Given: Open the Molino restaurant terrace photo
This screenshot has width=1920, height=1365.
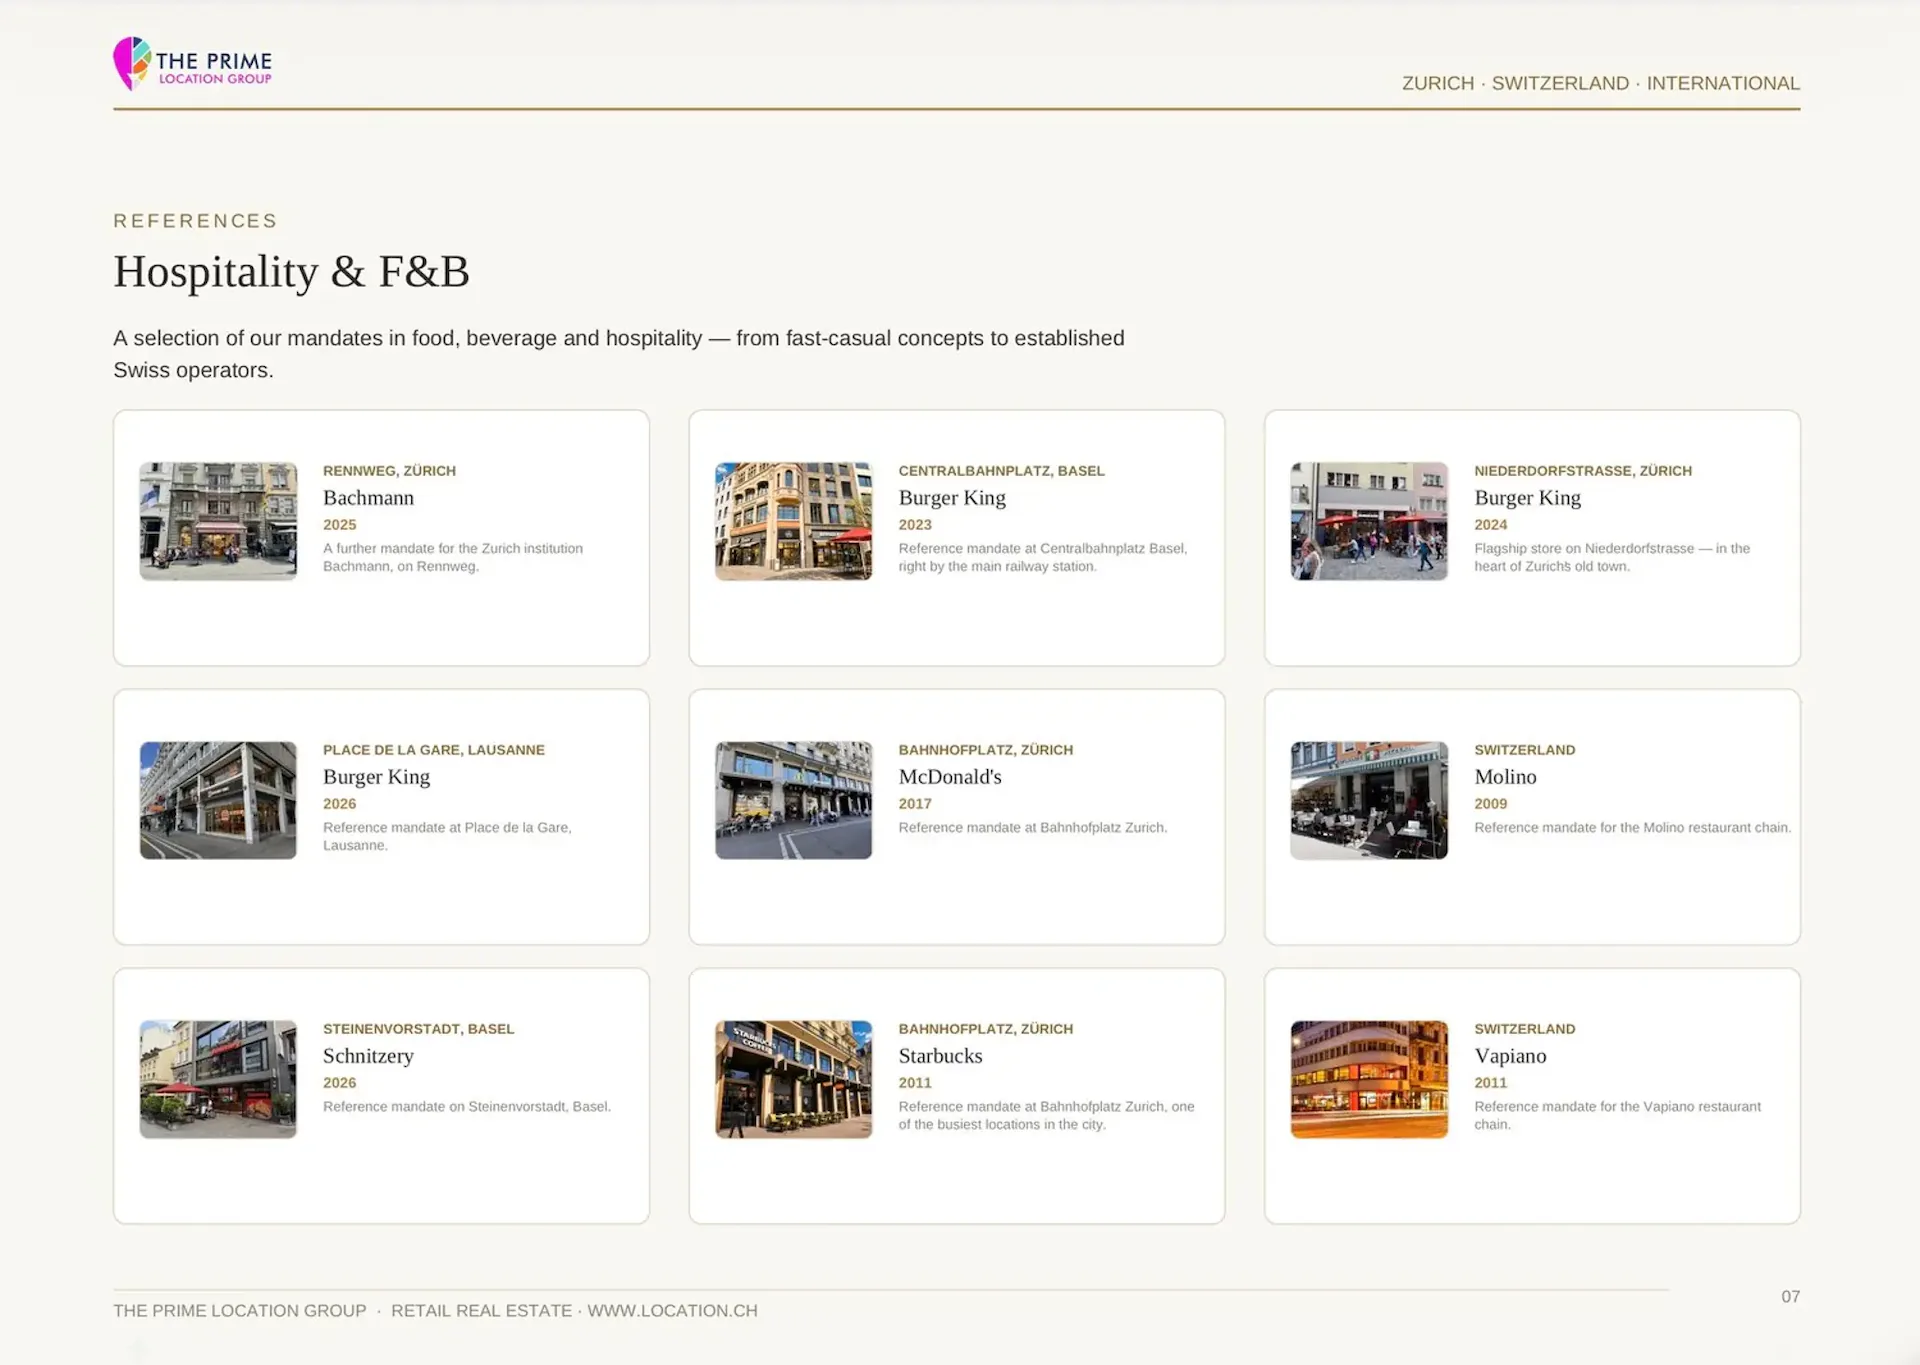Looking at the screenshot, I should pyautogui.click(x=1369, y=800).
